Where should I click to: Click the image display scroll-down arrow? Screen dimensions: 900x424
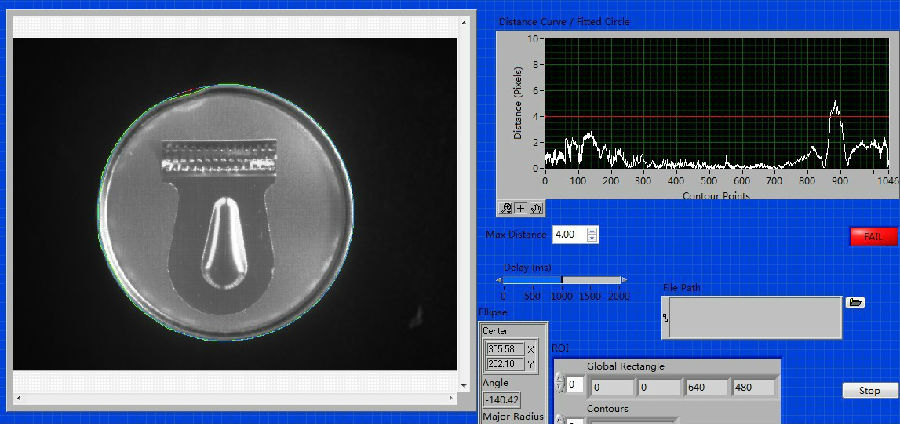(x=465, y=384)
